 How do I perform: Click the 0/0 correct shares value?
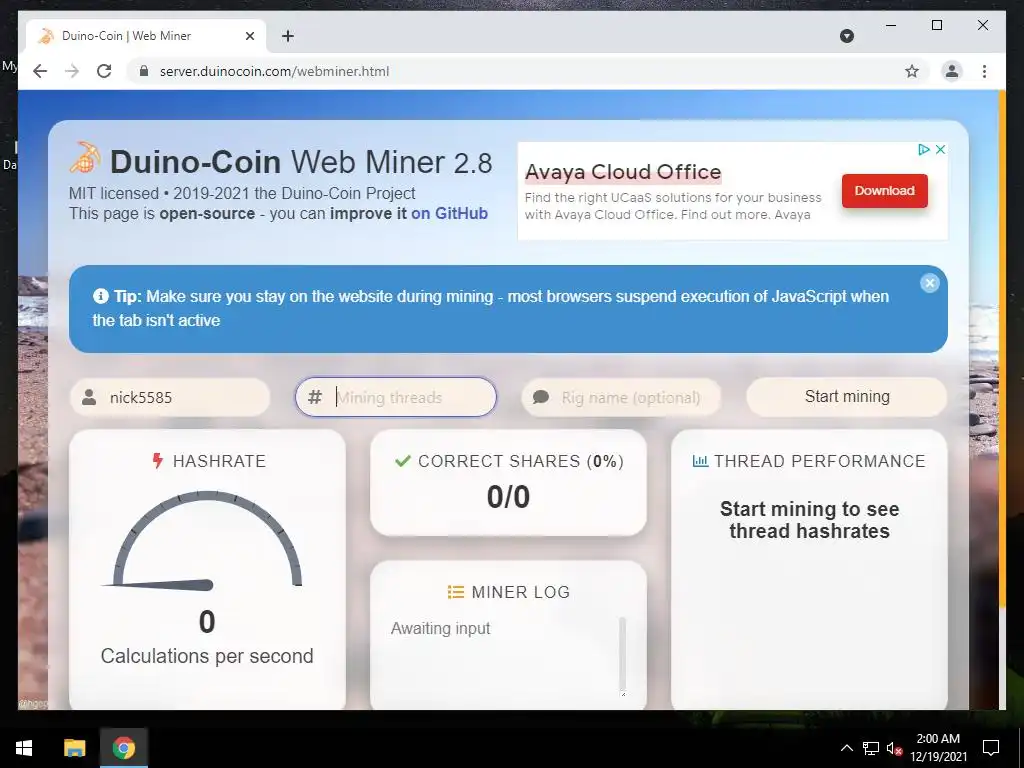[508, 497]
